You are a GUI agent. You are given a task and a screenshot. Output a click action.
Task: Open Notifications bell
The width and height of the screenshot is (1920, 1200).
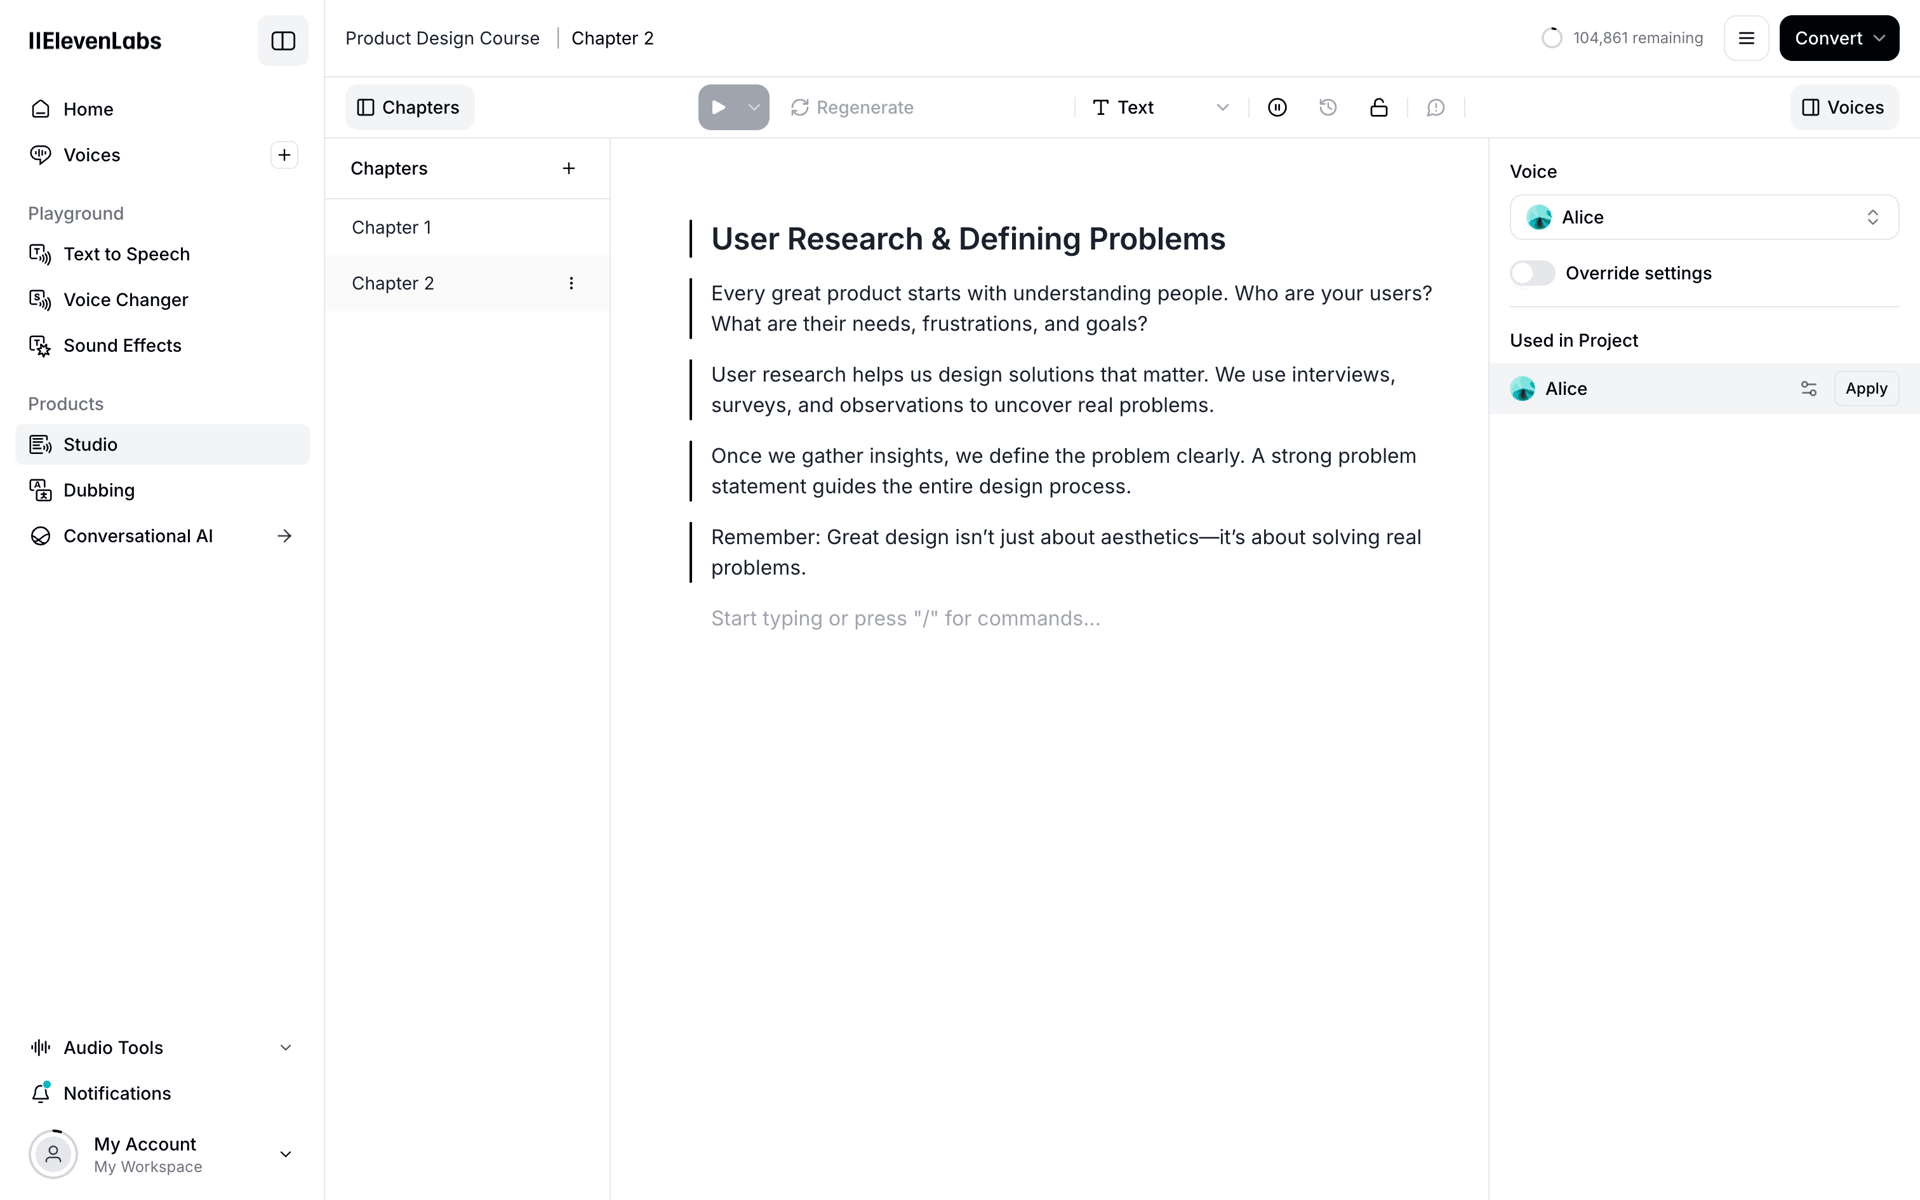pos(162,1093)
